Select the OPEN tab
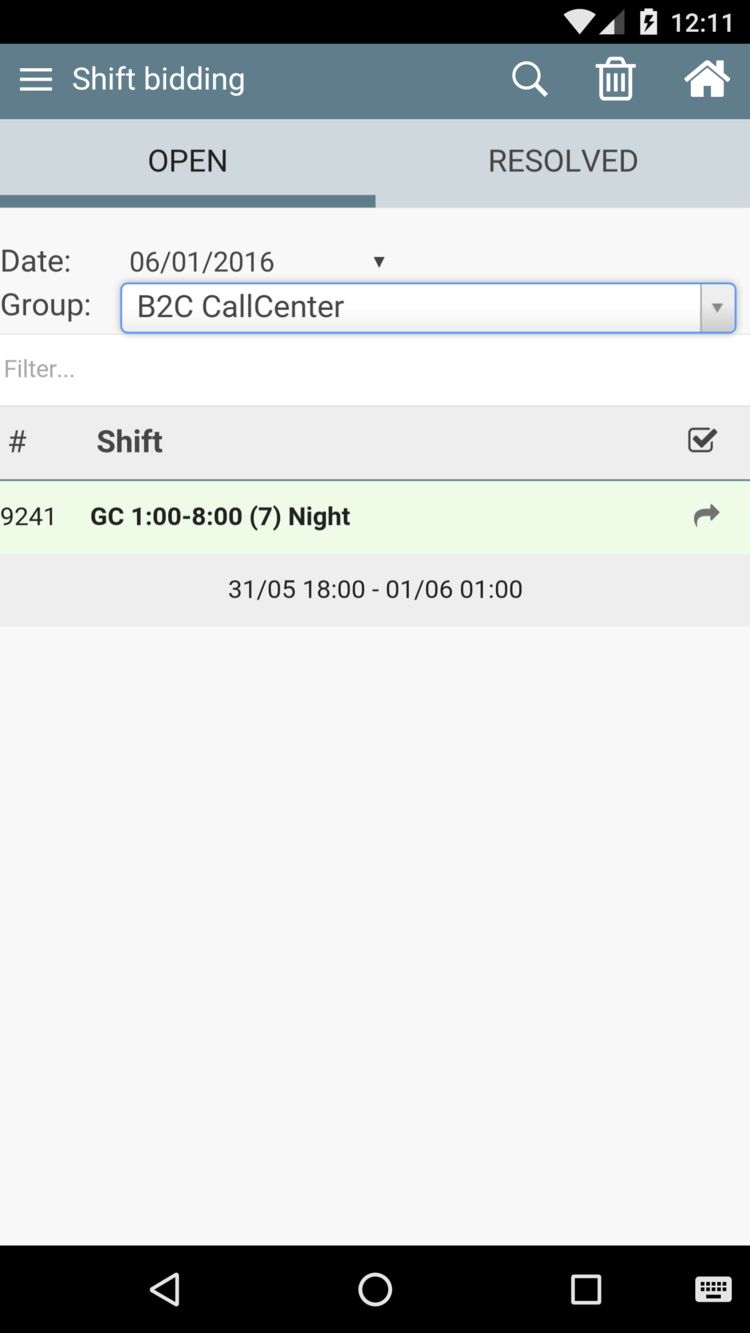 (x=188, y=161)
